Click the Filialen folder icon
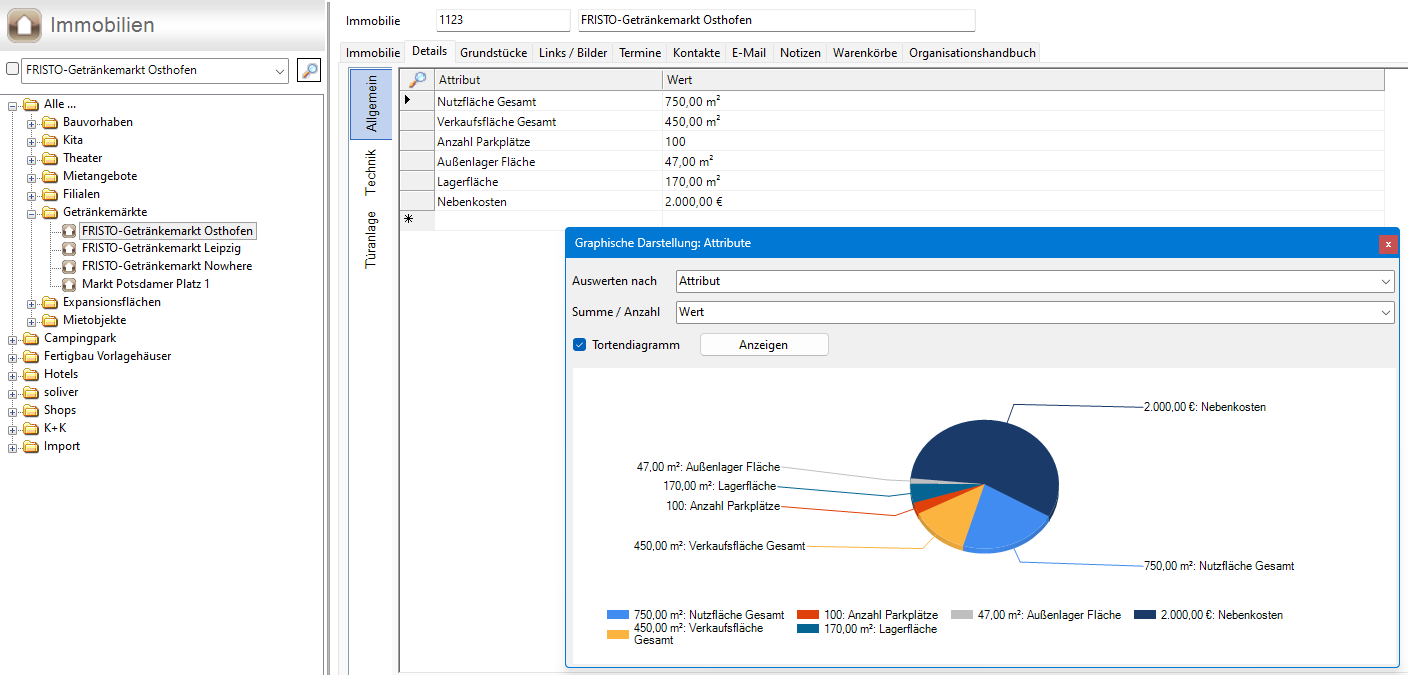This screenshot has height=675, width=1408. click(x=50, y=194)
